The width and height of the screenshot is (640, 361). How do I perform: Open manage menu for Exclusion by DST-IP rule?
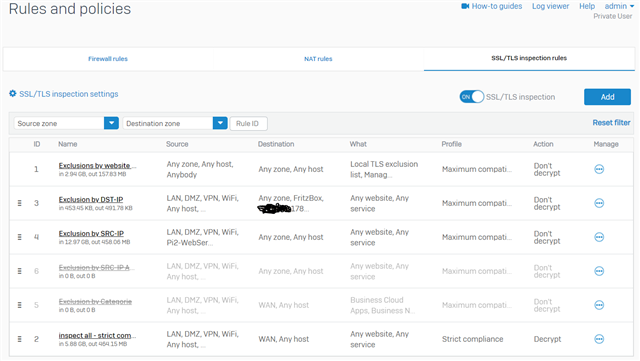(x=599, y=203)
